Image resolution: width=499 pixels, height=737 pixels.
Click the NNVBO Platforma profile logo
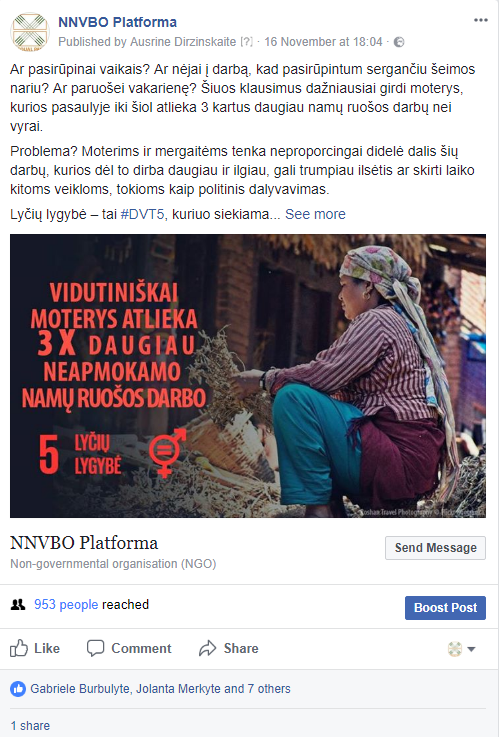30,31
